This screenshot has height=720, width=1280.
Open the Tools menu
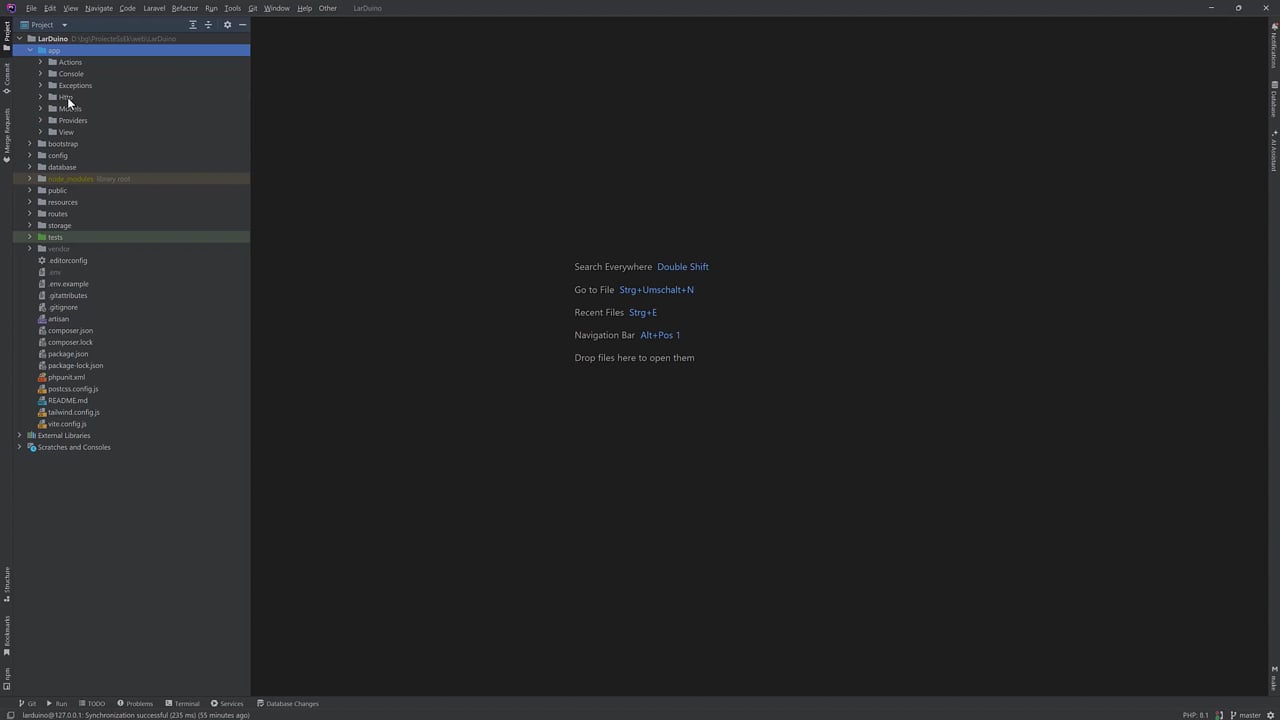point(232,8)
